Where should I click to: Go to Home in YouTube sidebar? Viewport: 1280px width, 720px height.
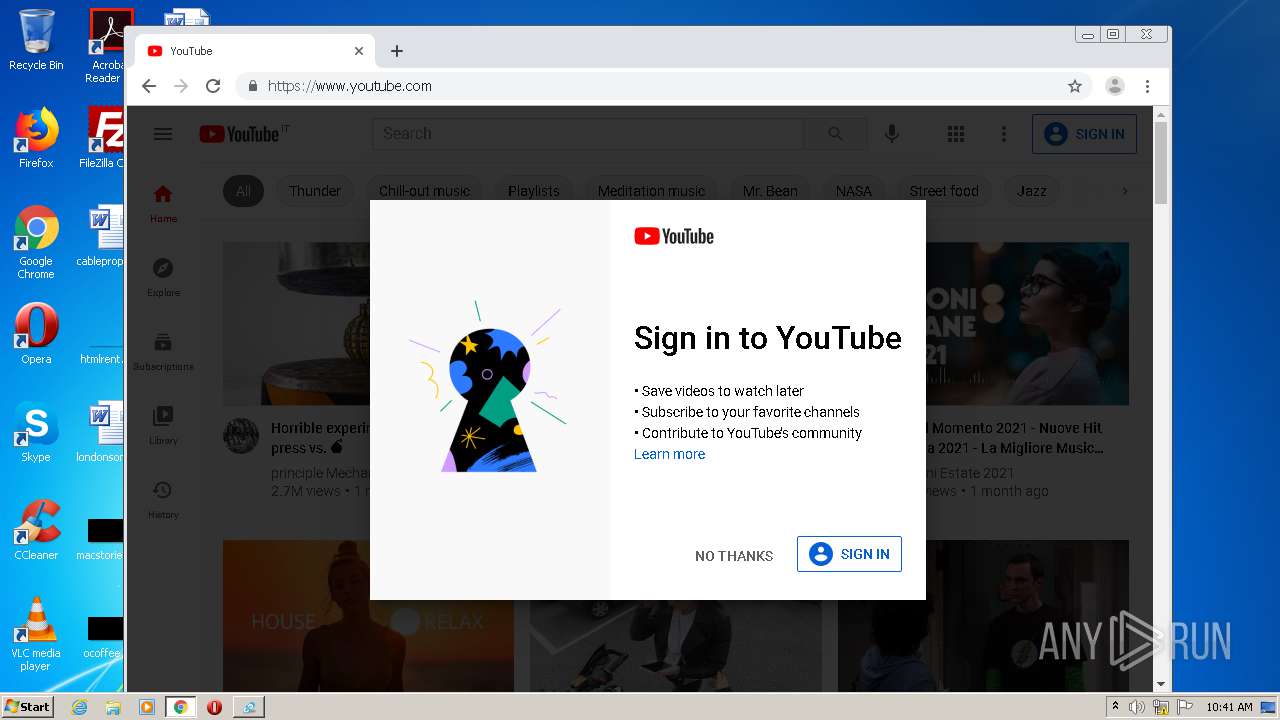point(163,203)
